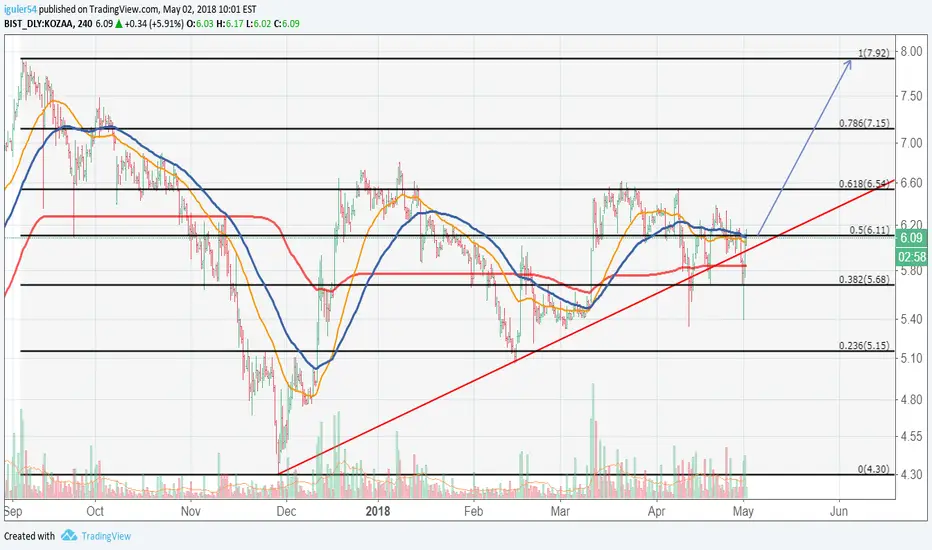Open the TradingView link in the footer
932x550 pixels.
(x=106, y=536)
